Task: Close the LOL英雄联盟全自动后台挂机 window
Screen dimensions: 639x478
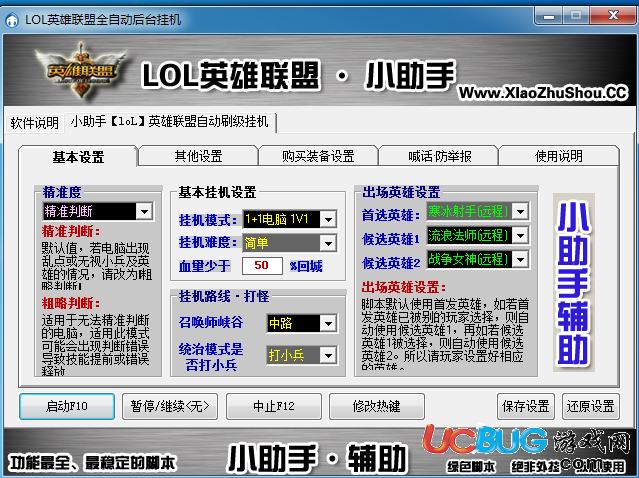Action: click(x=613, y=16)
